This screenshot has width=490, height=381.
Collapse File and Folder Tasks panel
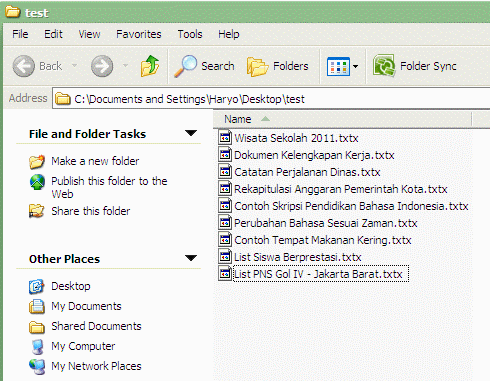[191, 133]
